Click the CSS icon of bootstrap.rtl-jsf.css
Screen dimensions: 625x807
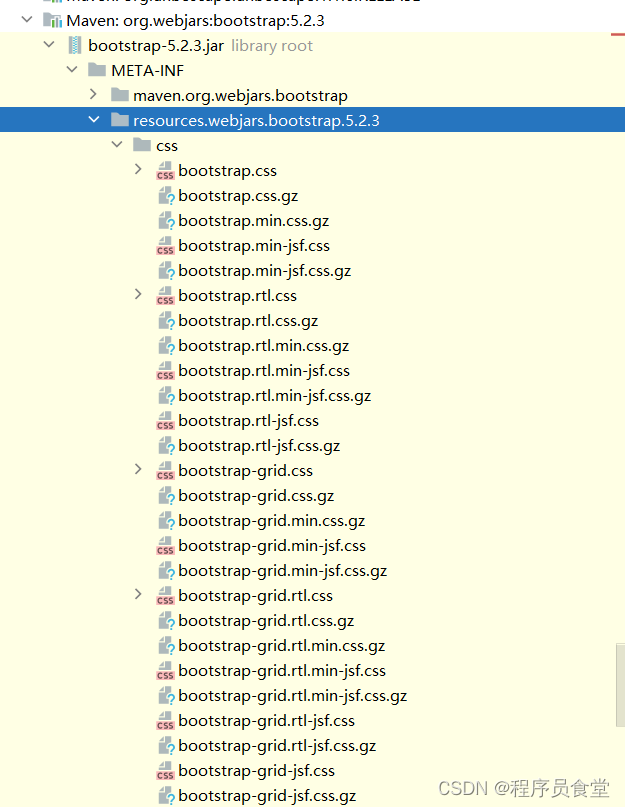point(165,420)
